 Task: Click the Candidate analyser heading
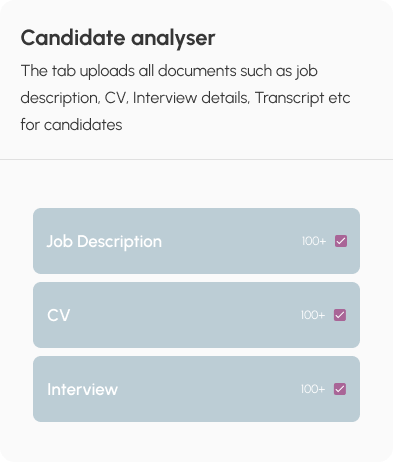click(x=118, y=38)
